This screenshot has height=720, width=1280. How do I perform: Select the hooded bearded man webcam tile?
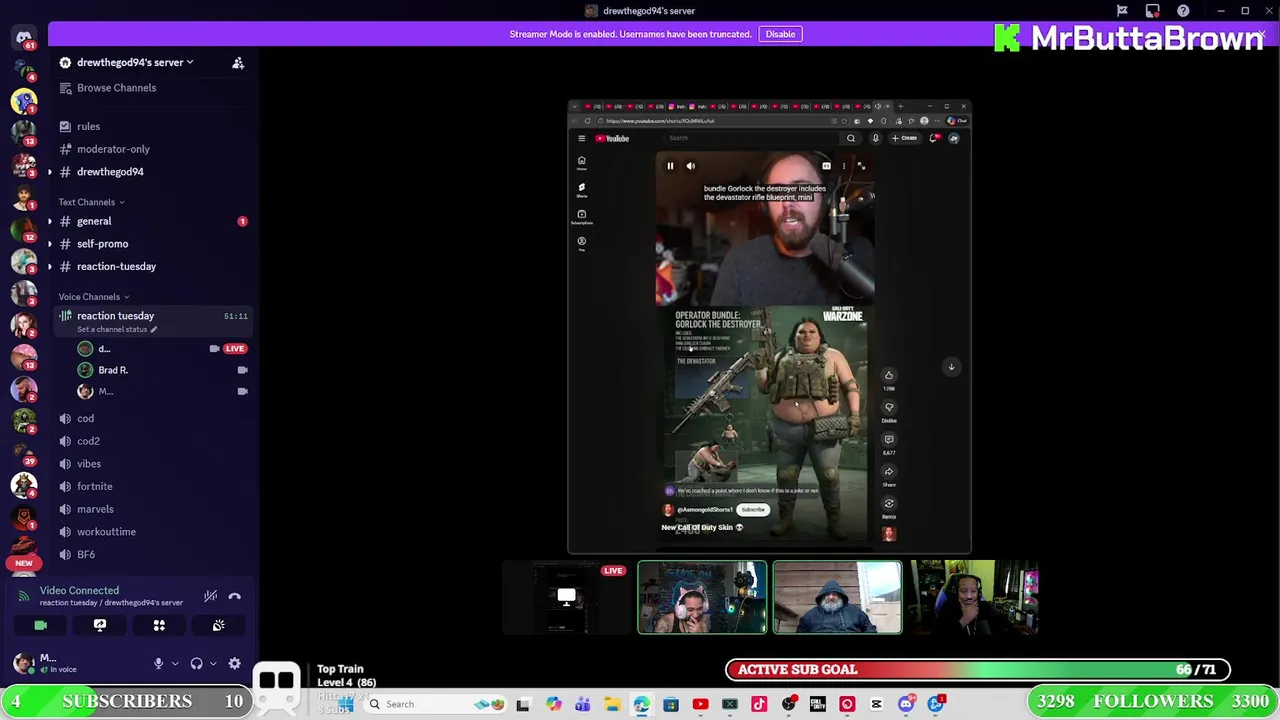click(x=837, y=598)
